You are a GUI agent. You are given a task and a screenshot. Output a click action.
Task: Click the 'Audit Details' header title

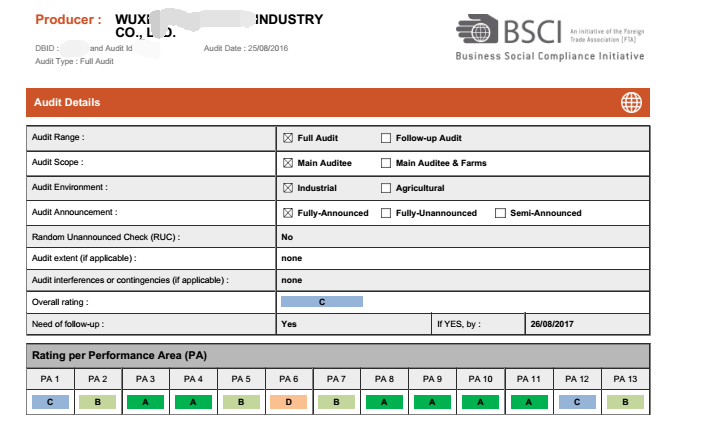(x=67, y=102)
